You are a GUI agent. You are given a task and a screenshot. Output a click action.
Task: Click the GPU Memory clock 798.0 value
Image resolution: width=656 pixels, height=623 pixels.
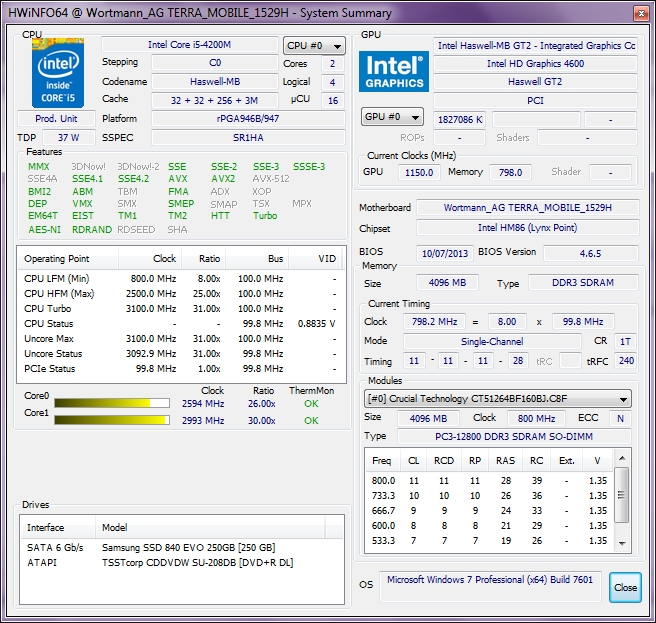click(510, 172)
